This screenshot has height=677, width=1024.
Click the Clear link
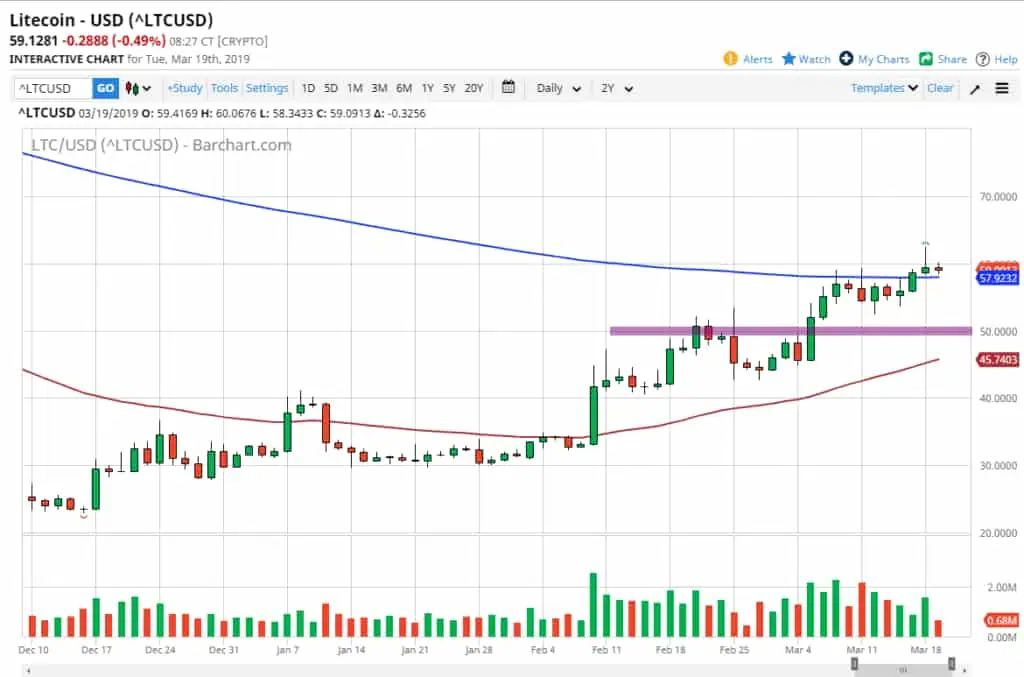pyautogui.click(x=939, y=88)
